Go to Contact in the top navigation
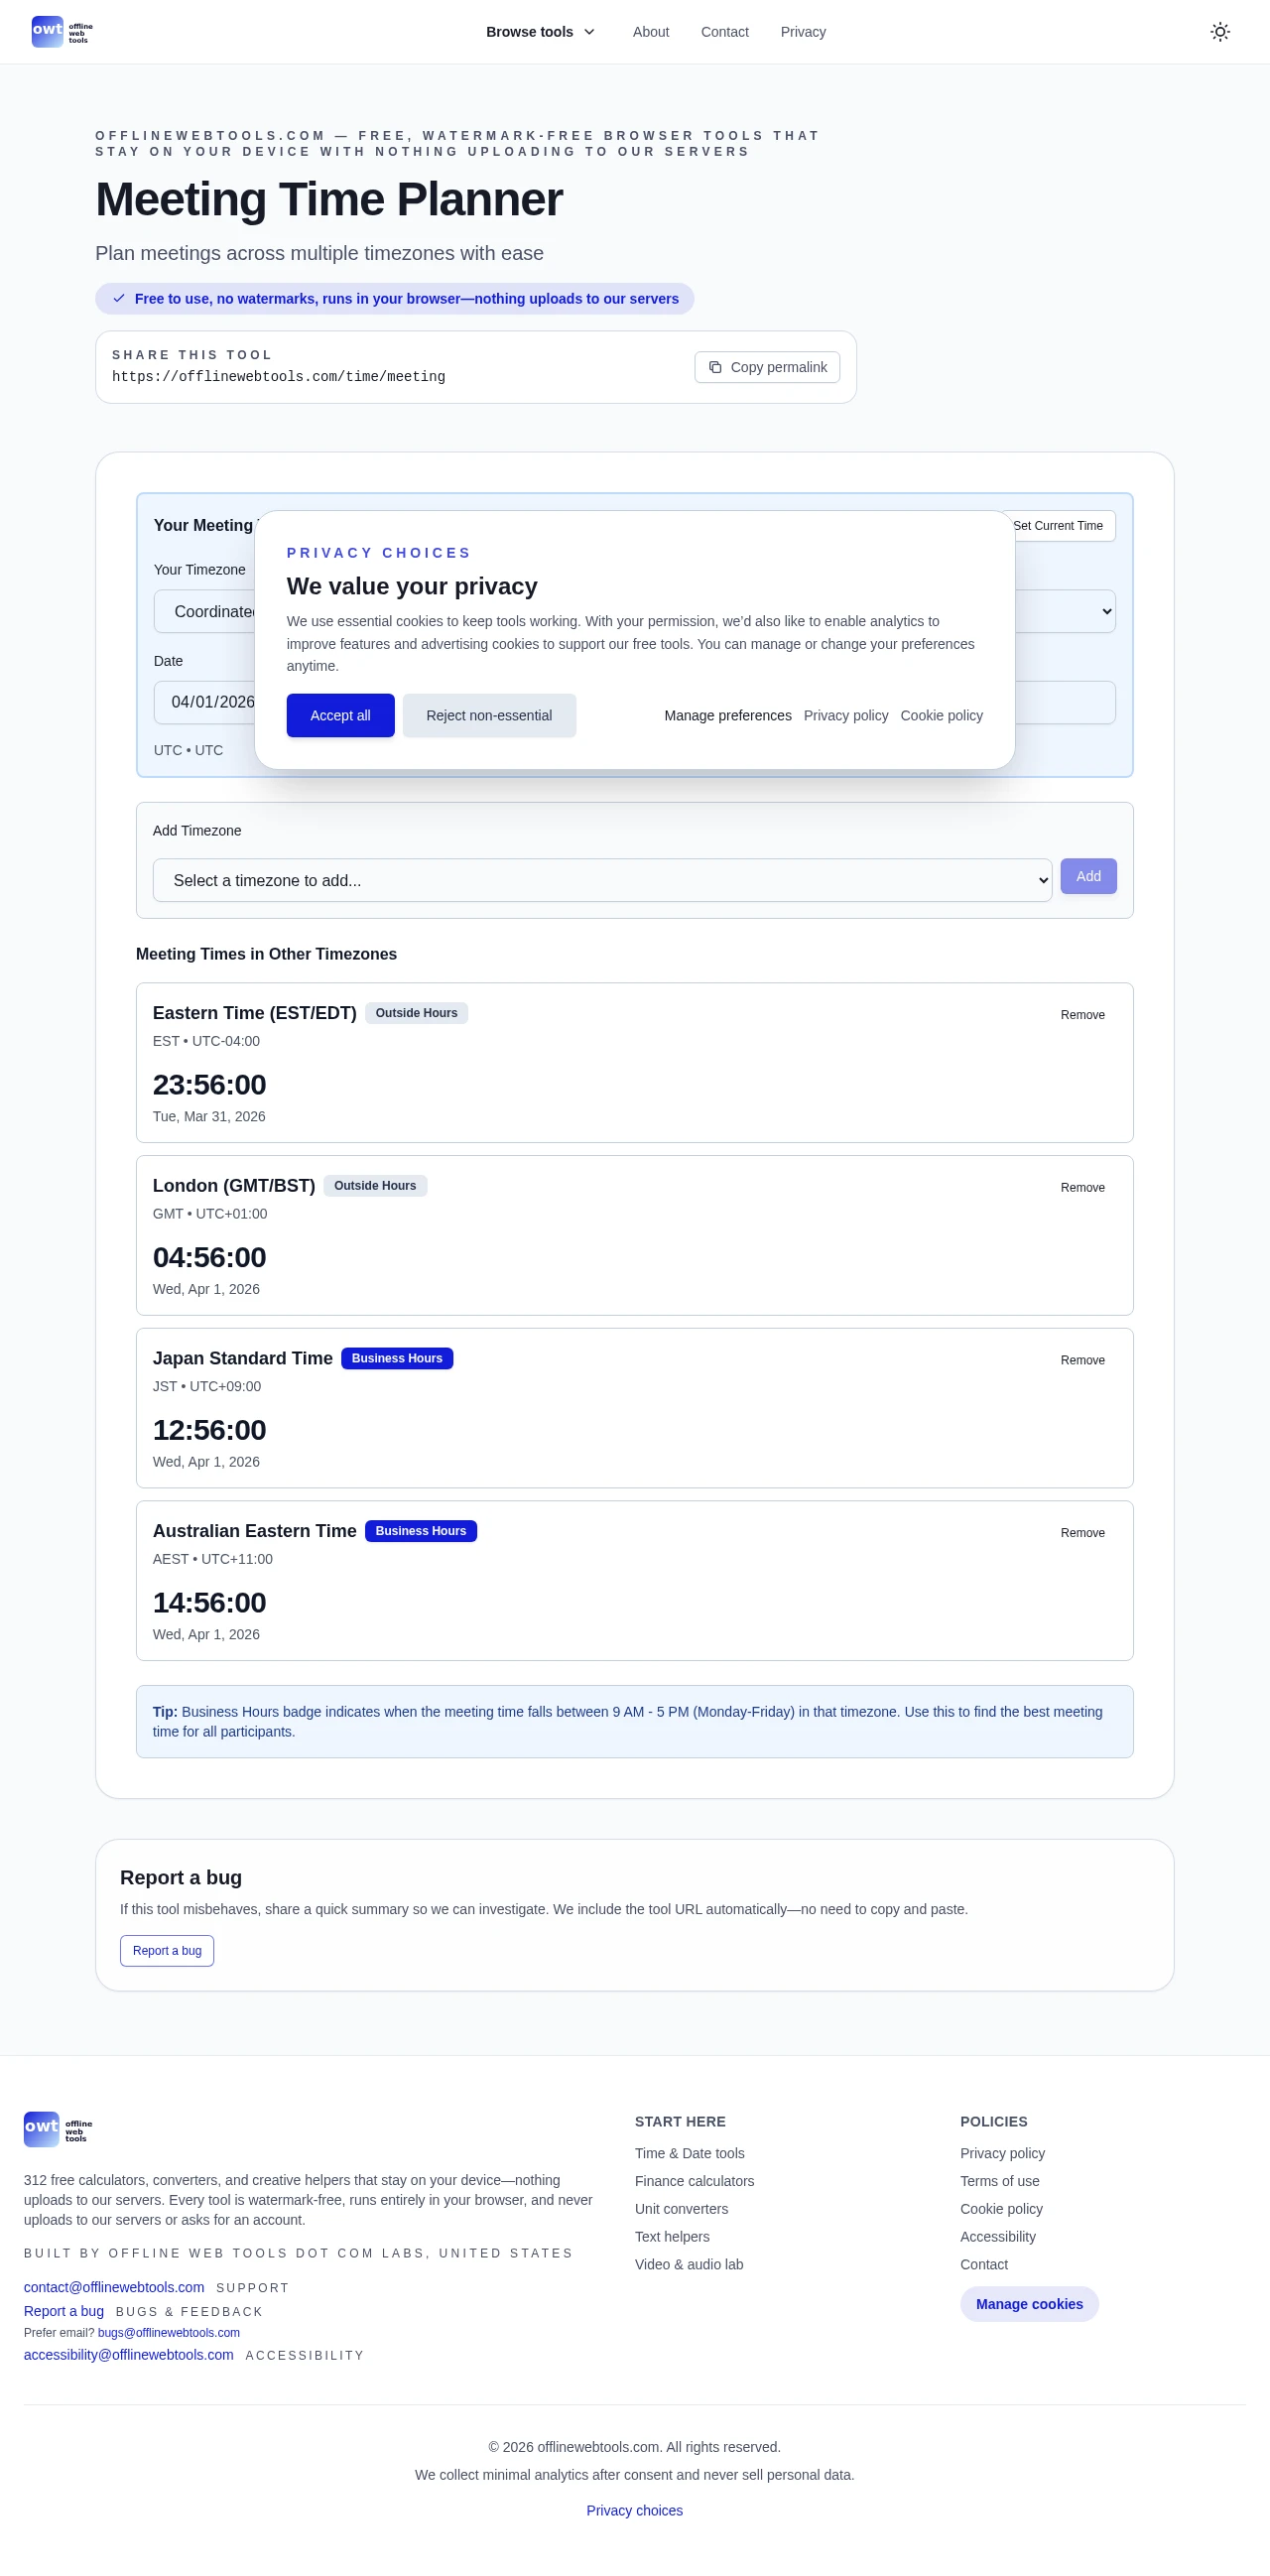1270x2576 pixels. (x=724, y=32)
